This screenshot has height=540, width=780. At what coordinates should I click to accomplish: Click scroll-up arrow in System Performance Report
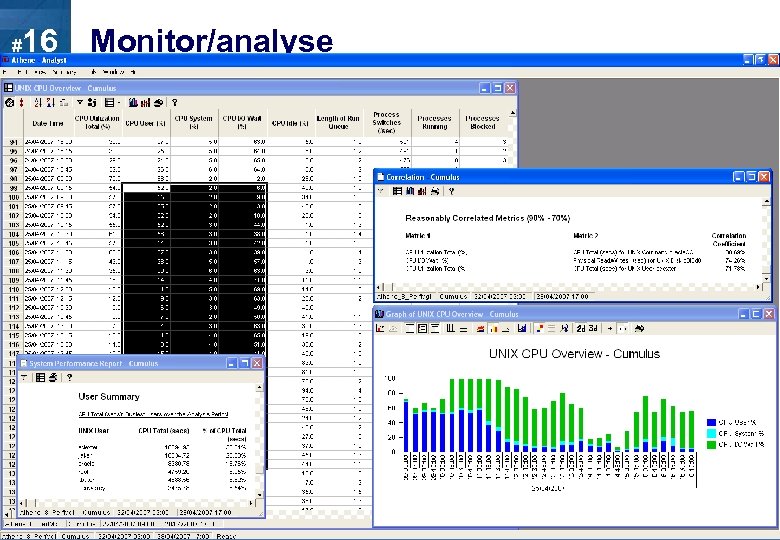pos(259,388)
